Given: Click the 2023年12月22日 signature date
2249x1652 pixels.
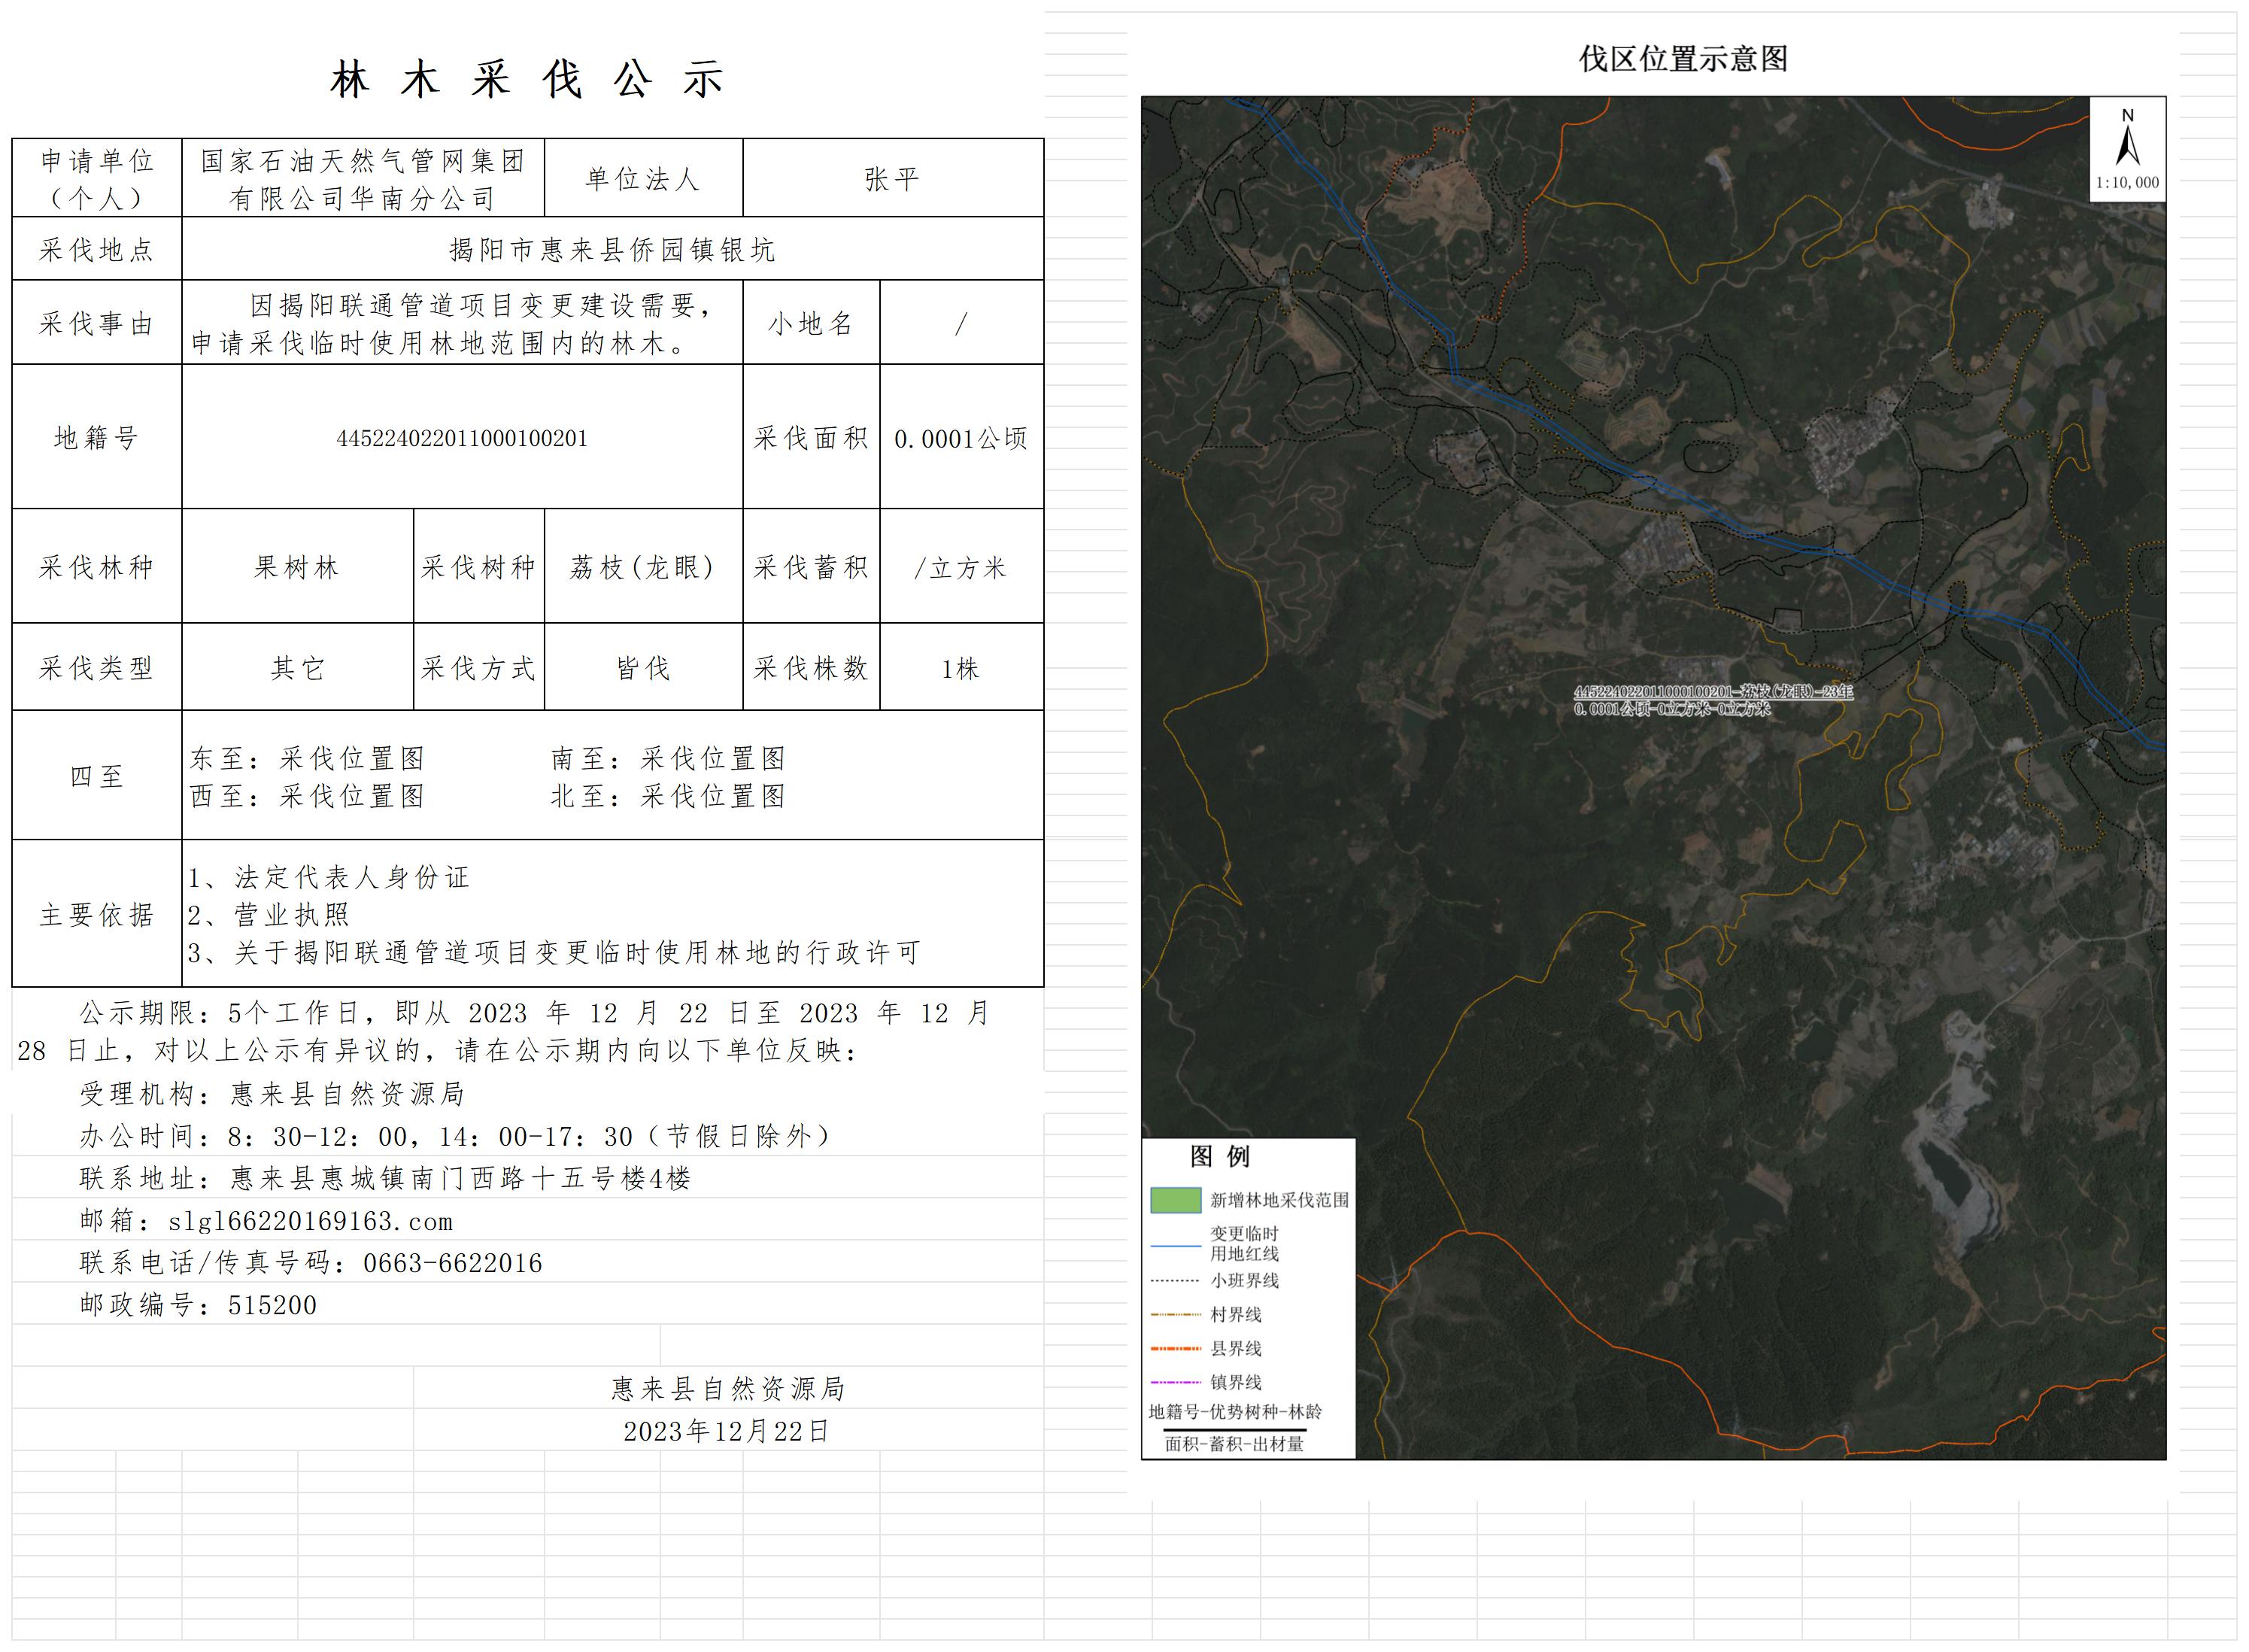Looking at the screenshot, I should pos(726,1431).
